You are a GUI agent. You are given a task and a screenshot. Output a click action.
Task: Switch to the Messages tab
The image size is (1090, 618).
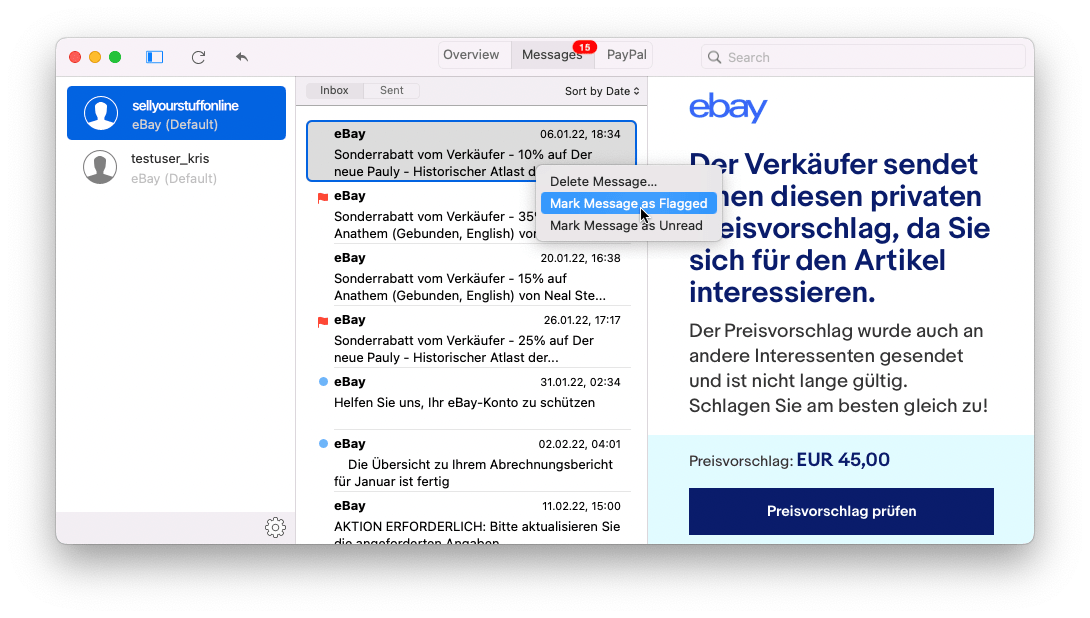point(553,55)
